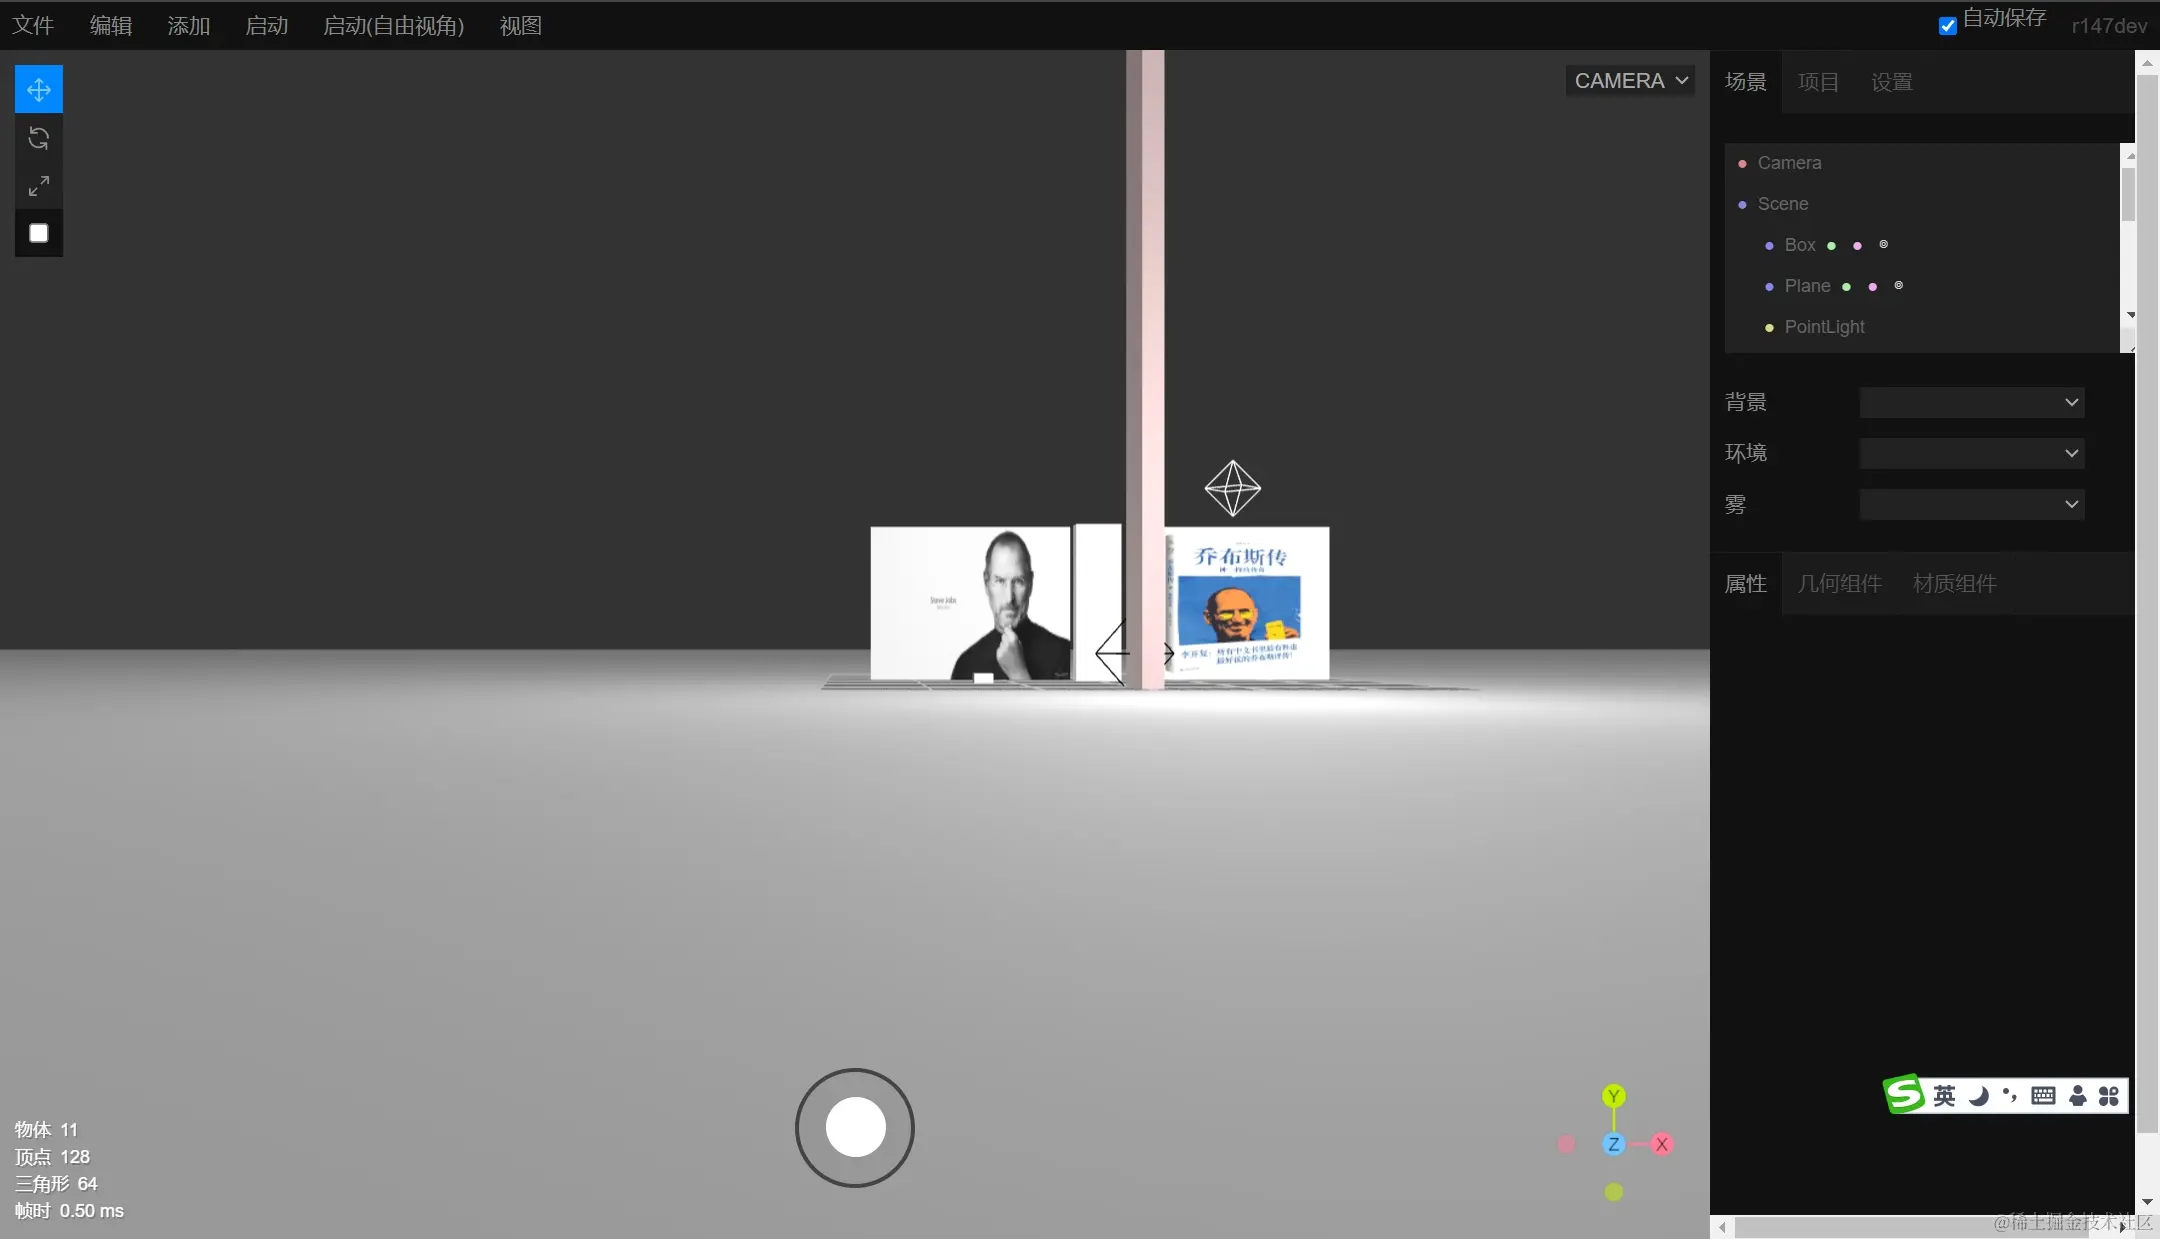Click the Steve Jobs portrait plane

(x=969, y=603)
